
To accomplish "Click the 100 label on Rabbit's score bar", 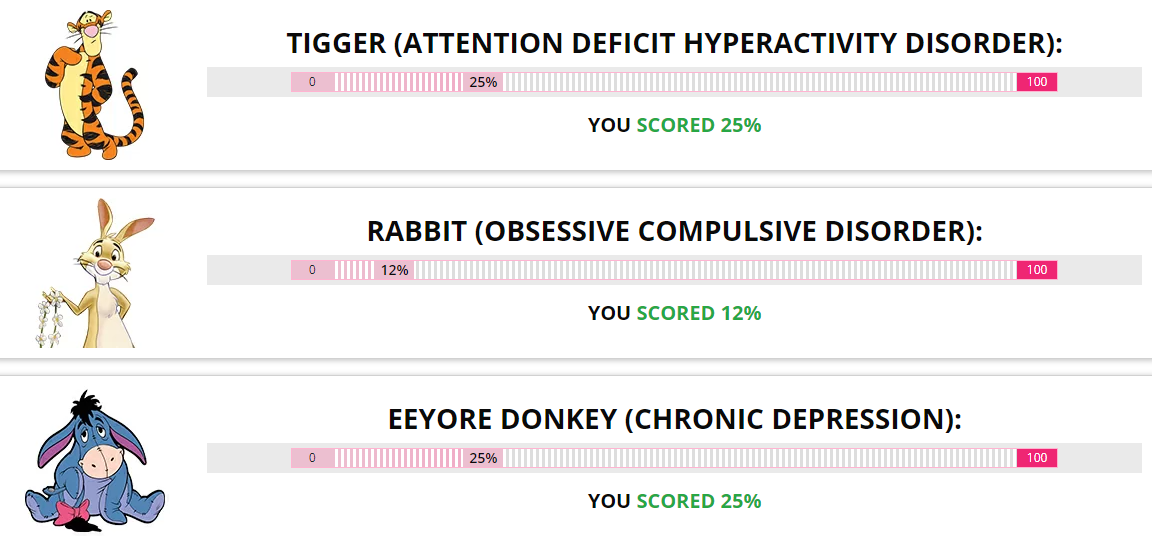I will [x=1037, y=270].
